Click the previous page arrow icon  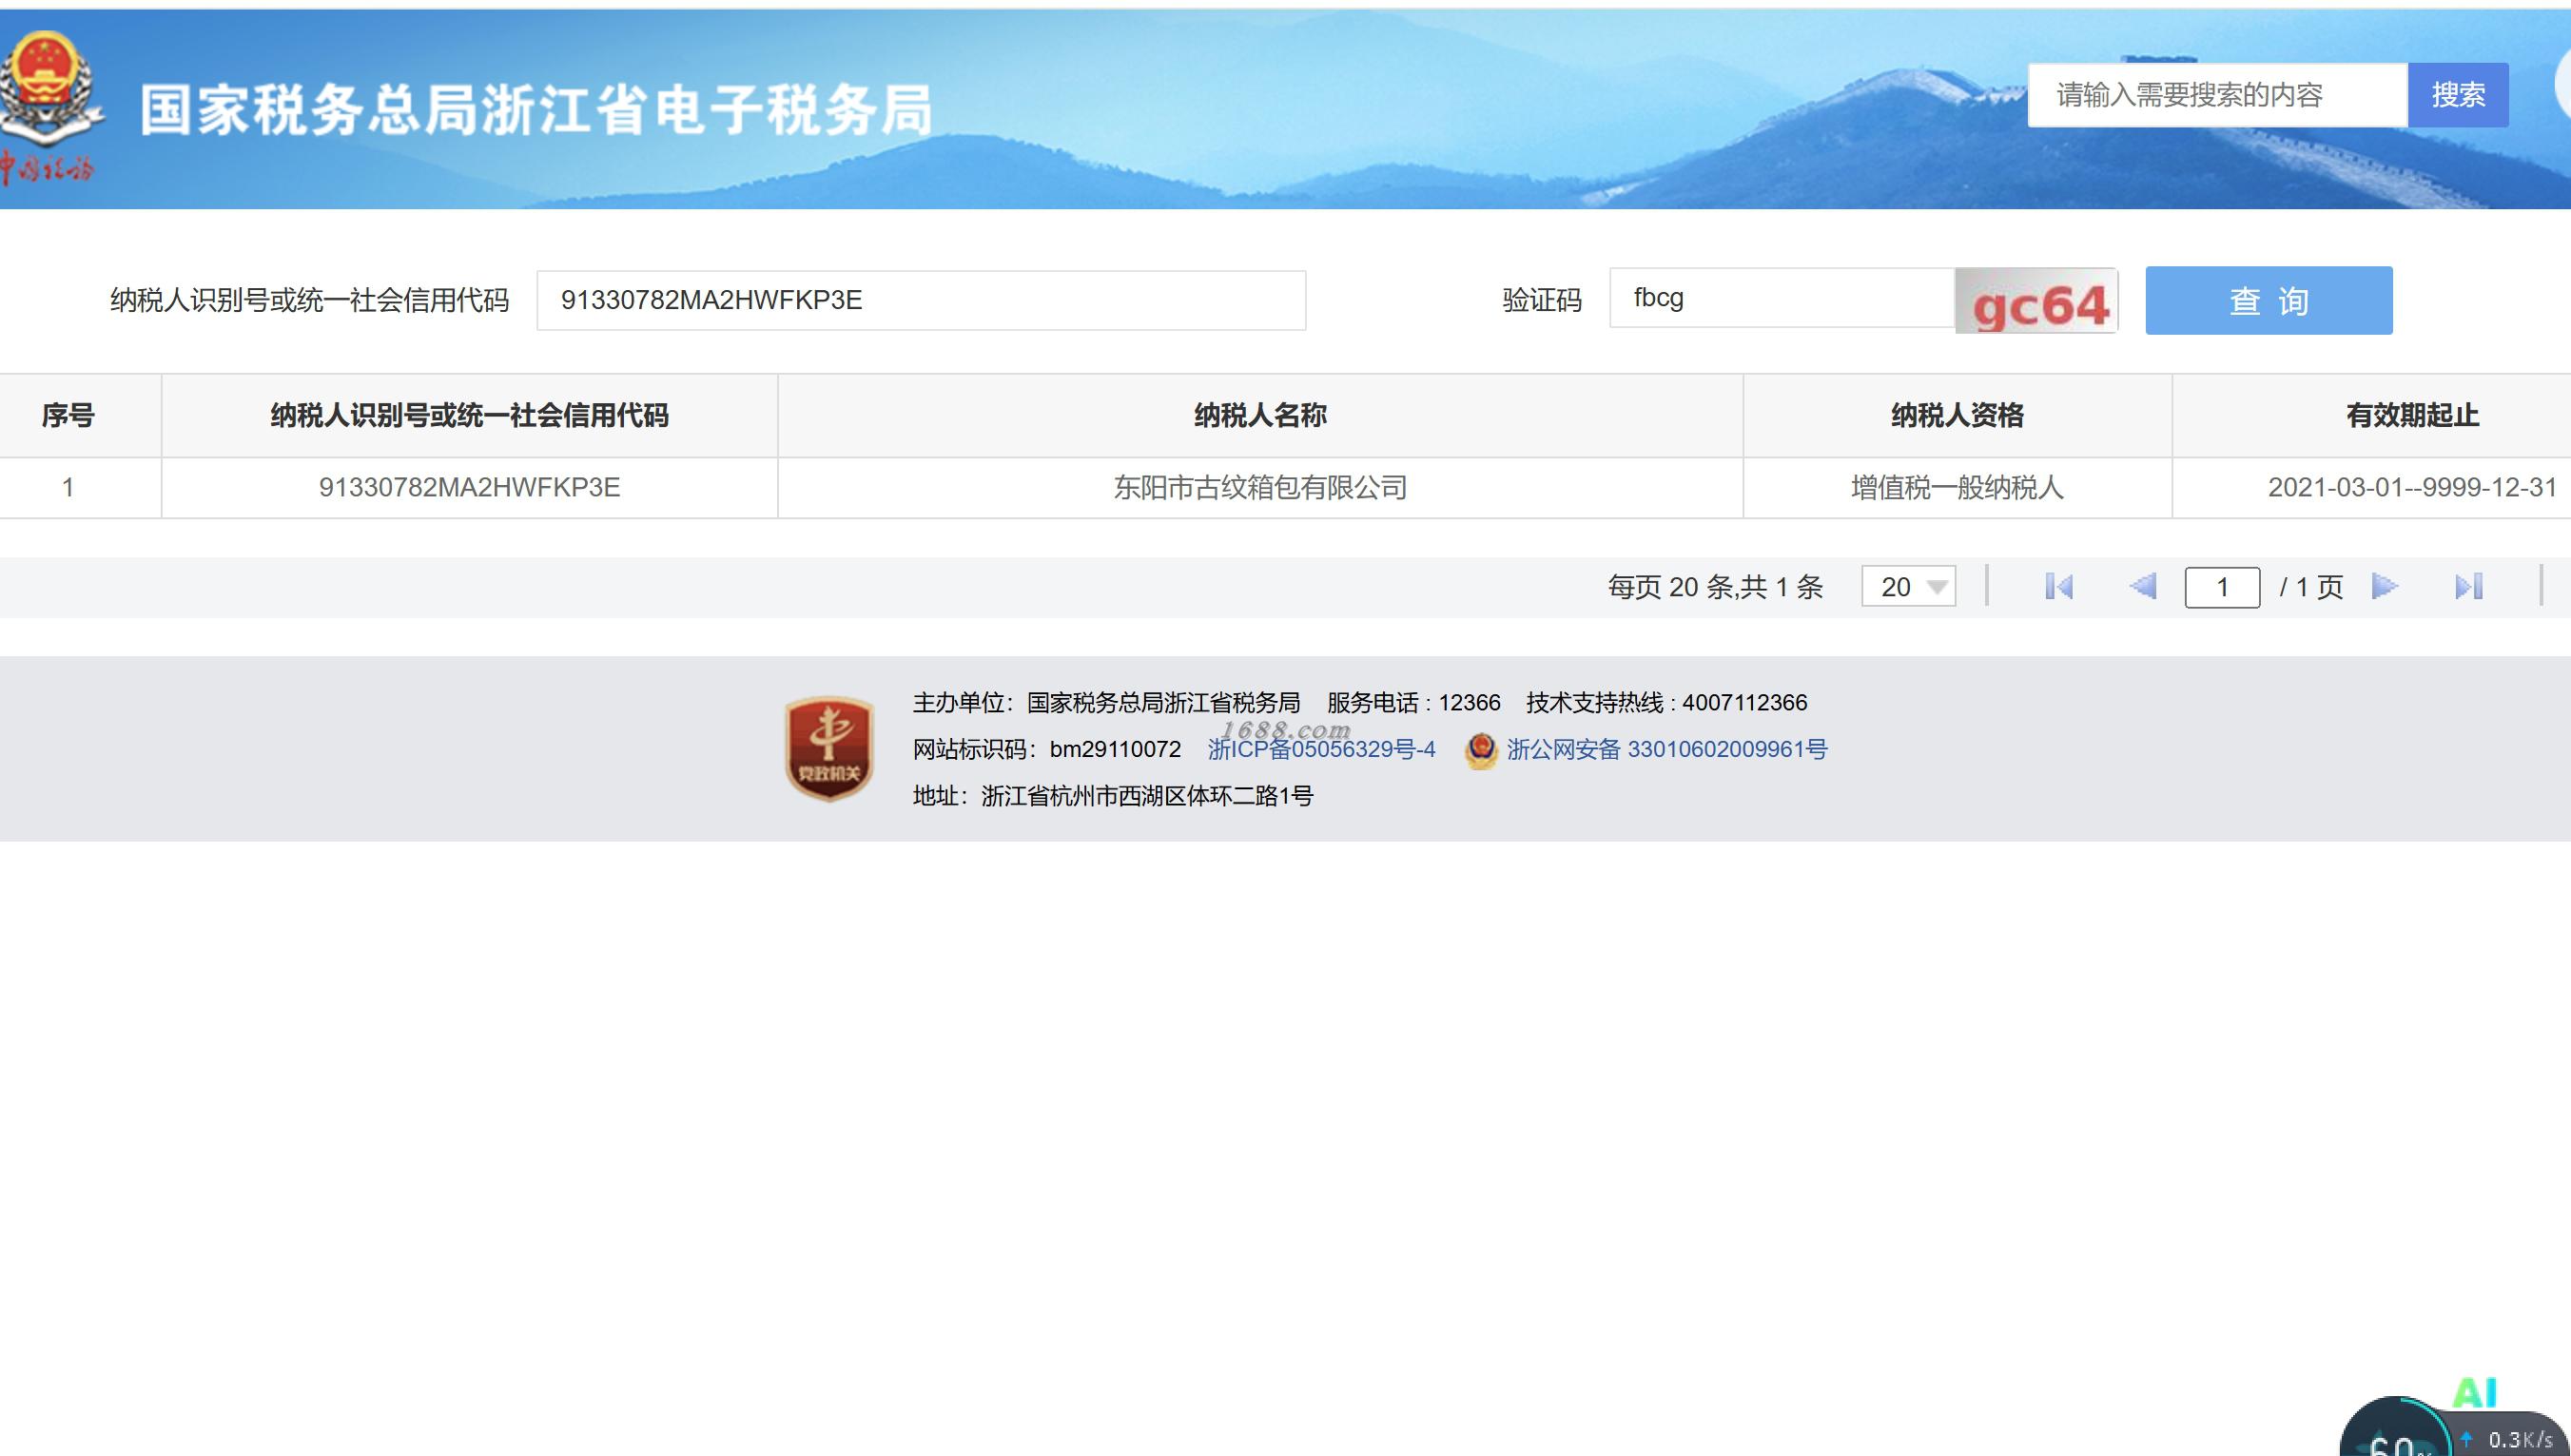click(2142, 587)
